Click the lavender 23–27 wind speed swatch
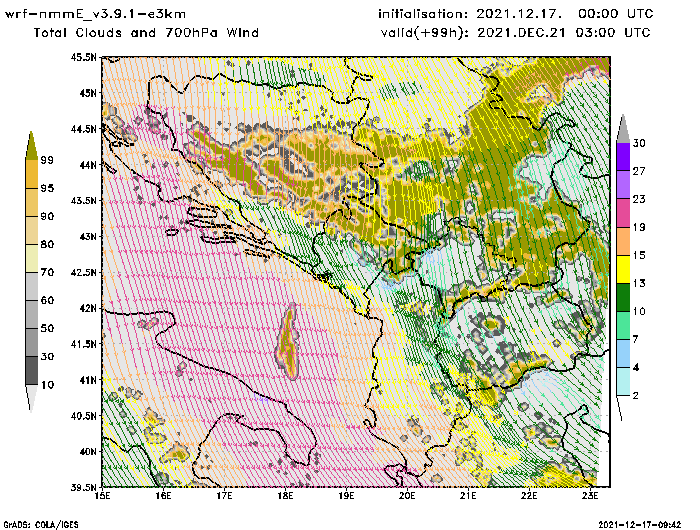The width and height of the screenshot is (700, 530). 623,185
